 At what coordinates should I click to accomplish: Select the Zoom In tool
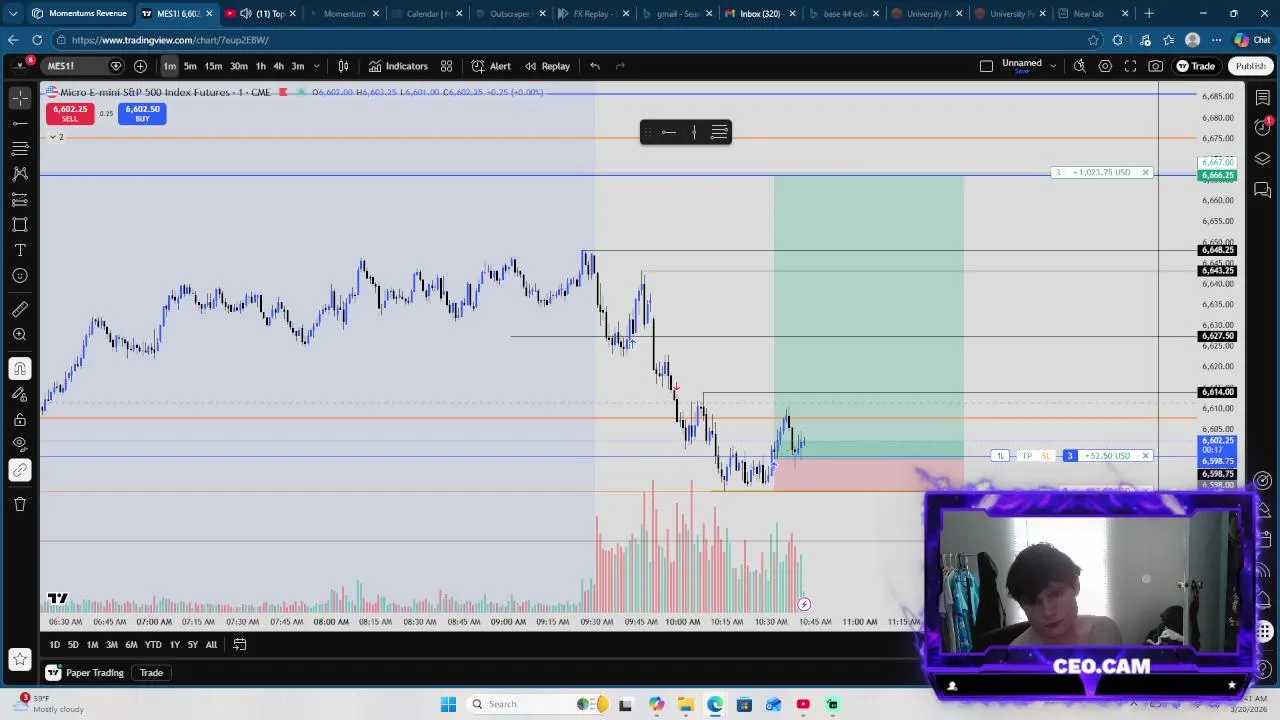coord(20,334)
